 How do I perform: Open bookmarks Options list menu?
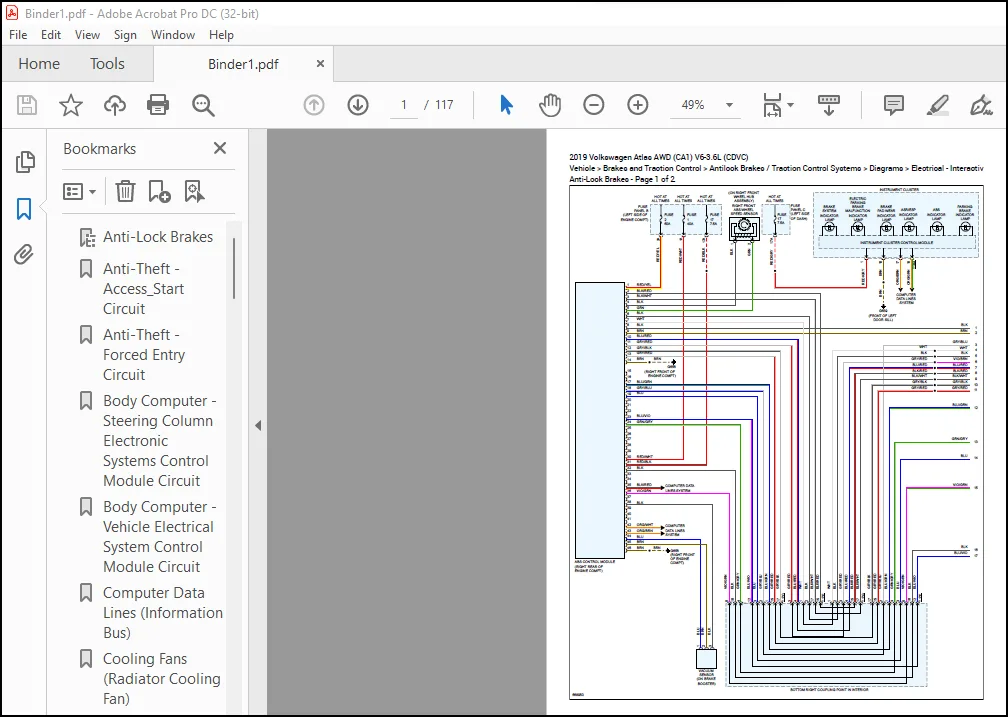(79, 192)
